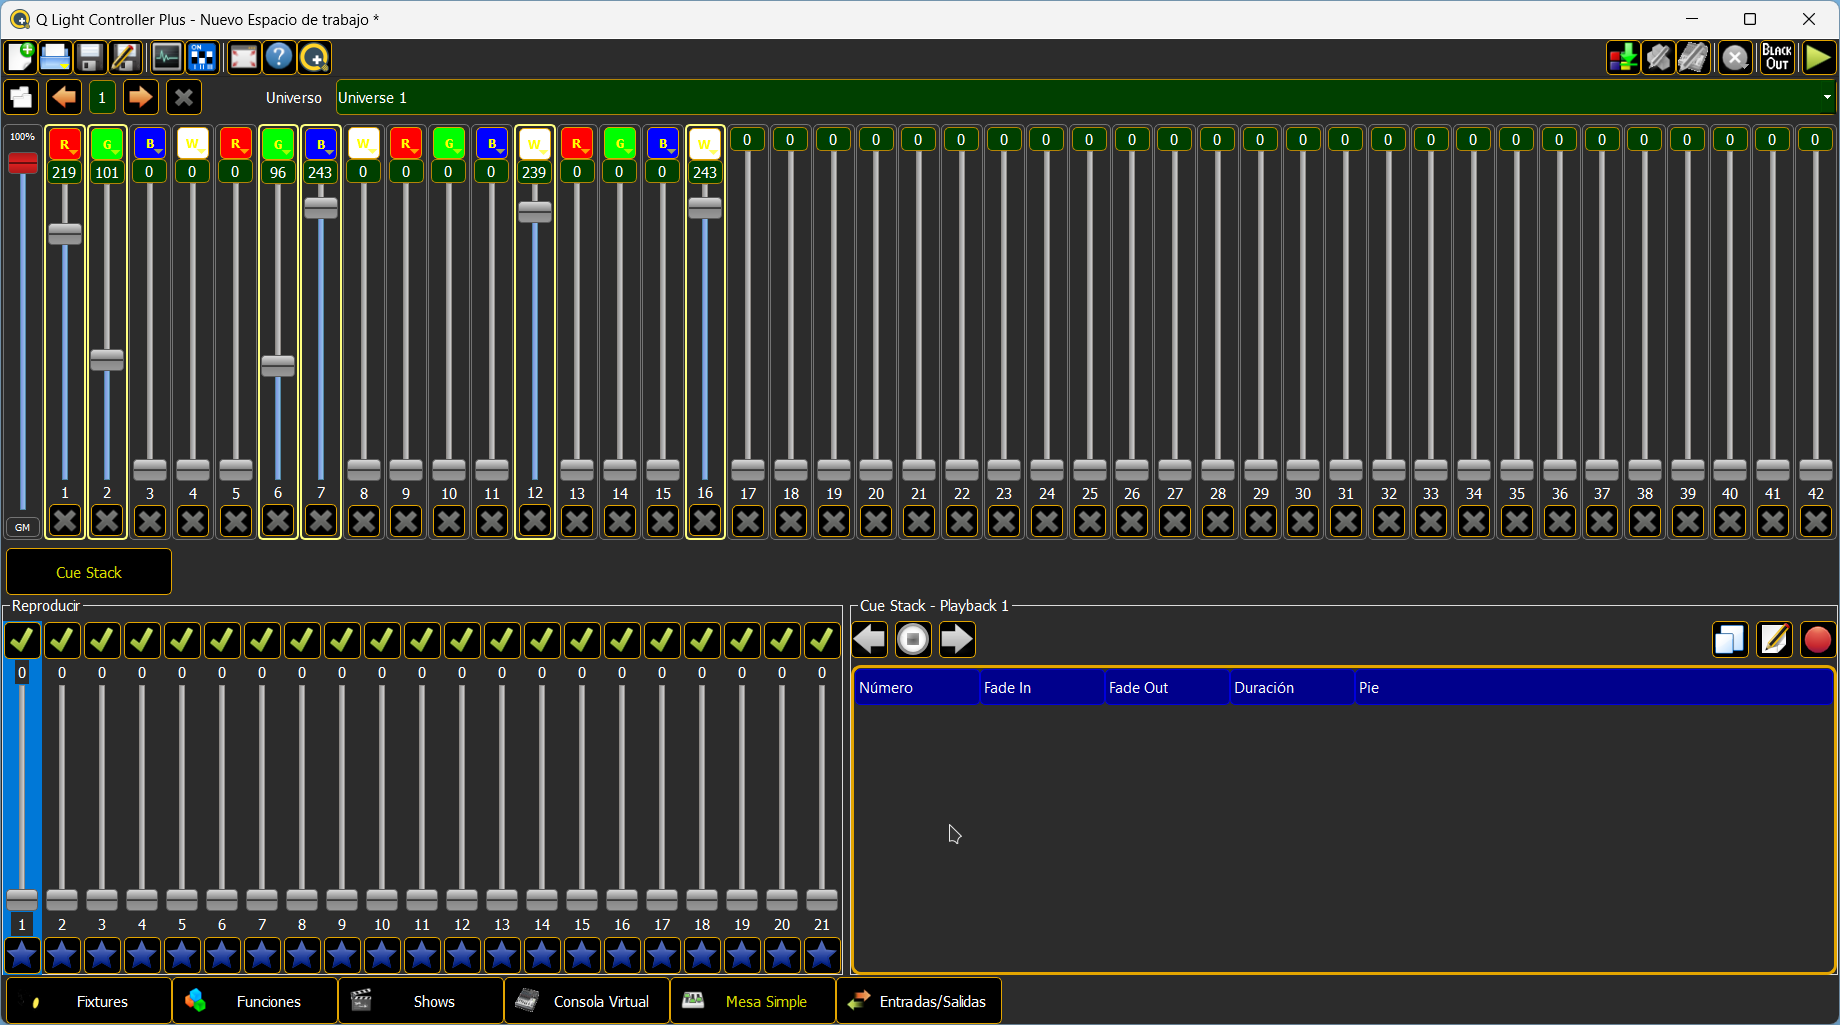The image size is (1840, 1025).
Task: Switch to operate mode with the play arrow
Action: [x=1818, y=57]
